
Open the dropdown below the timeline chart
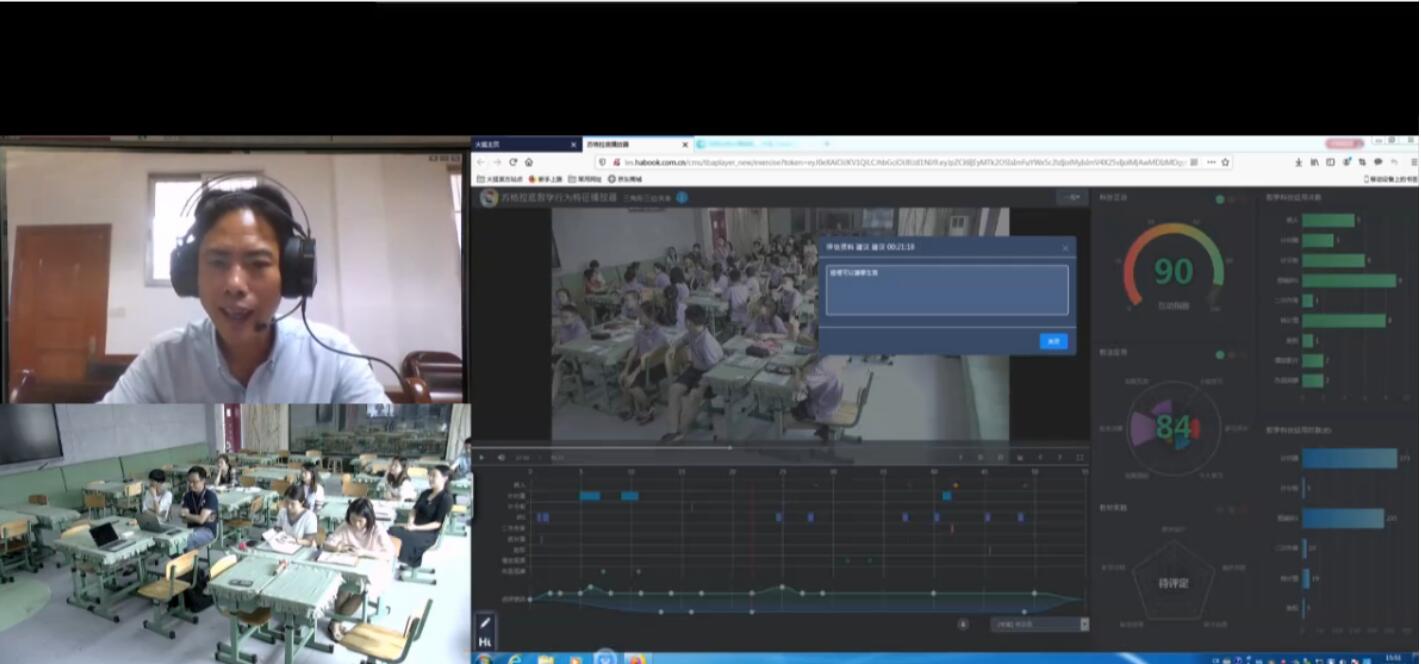1040,624
